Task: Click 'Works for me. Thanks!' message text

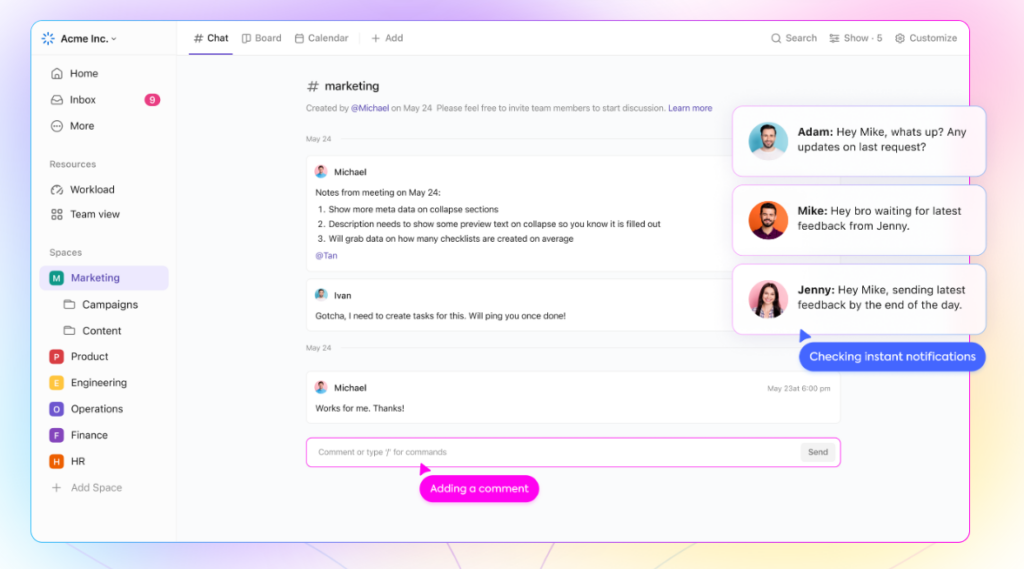Action: tap(360, 408)
